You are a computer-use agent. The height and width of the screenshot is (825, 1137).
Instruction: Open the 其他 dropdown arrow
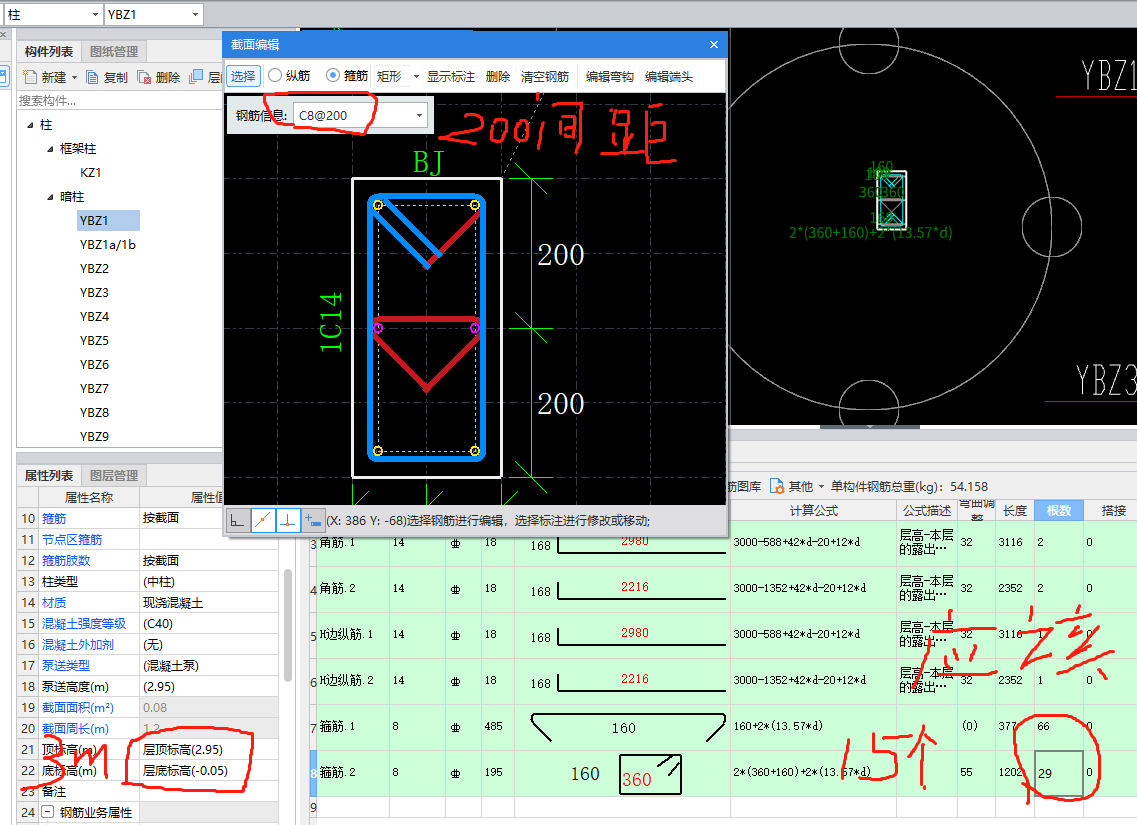822,486
